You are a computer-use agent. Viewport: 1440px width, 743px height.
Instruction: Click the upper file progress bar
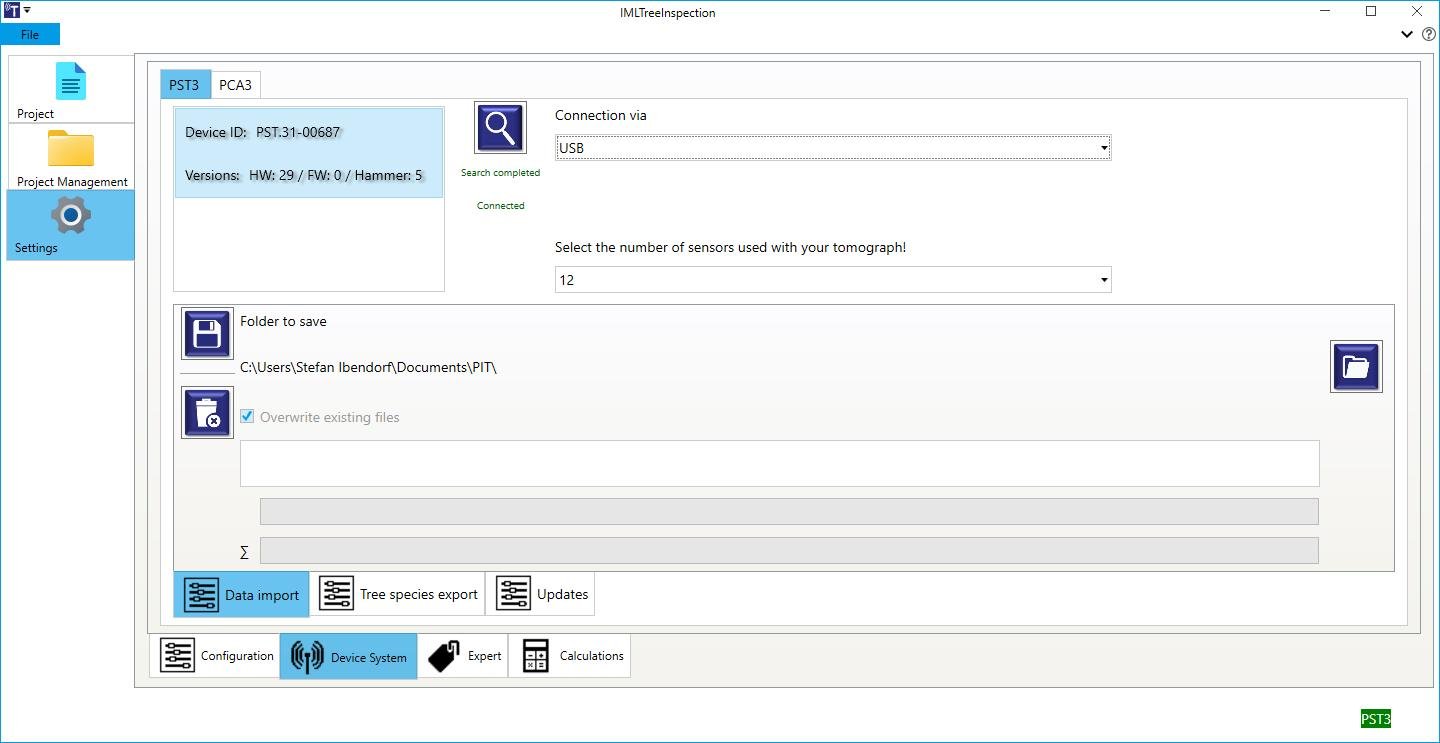click(x=789, y=511)
